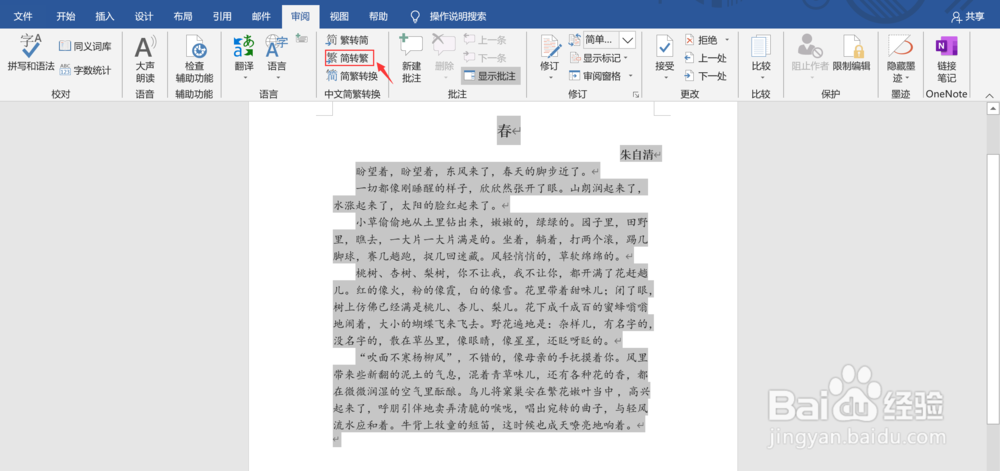Switch to the 帮助 tab
The width and height of the screenshot is (1000, 471).
point(378,17)
